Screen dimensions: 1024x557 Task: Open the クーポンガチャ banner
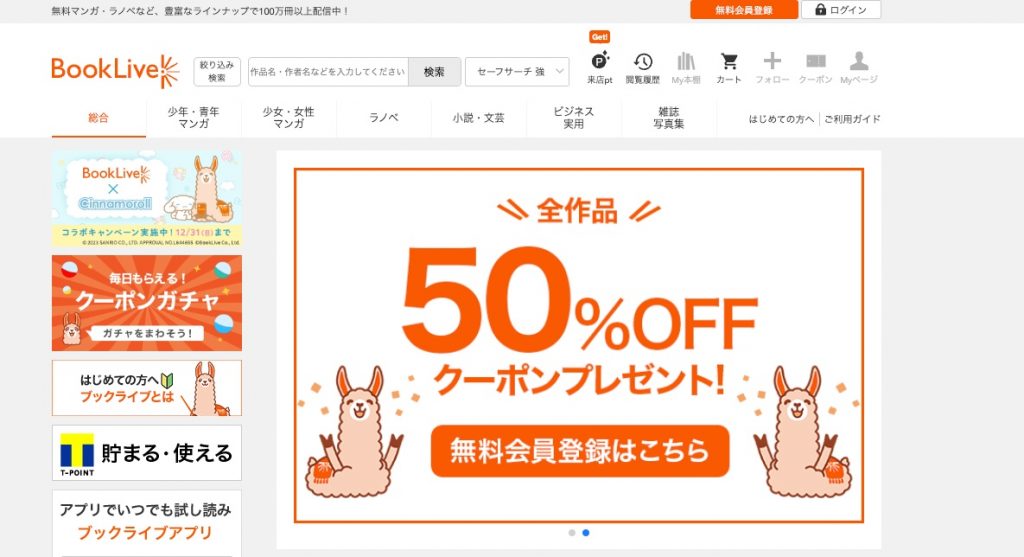(147, 303)
